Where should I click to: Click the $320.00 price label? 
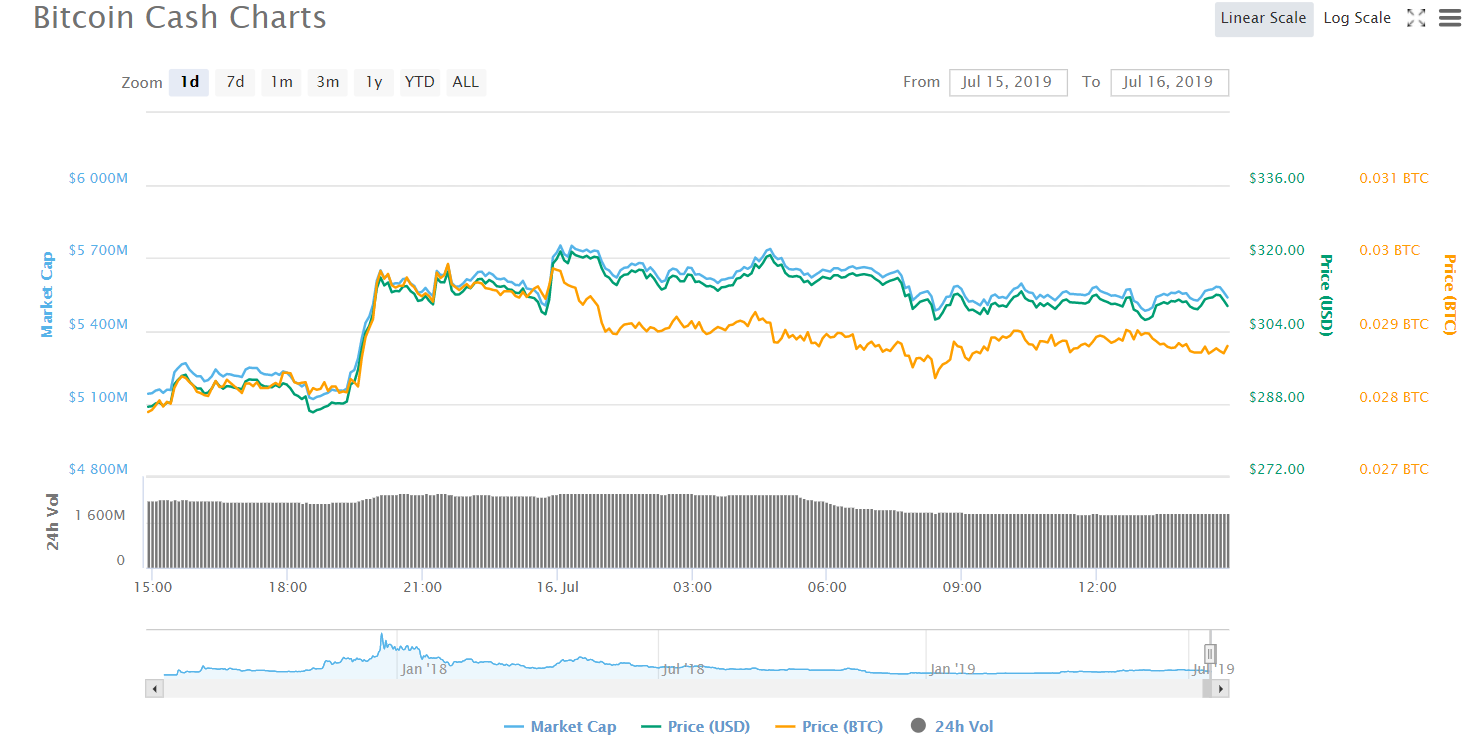(1277, 250)
